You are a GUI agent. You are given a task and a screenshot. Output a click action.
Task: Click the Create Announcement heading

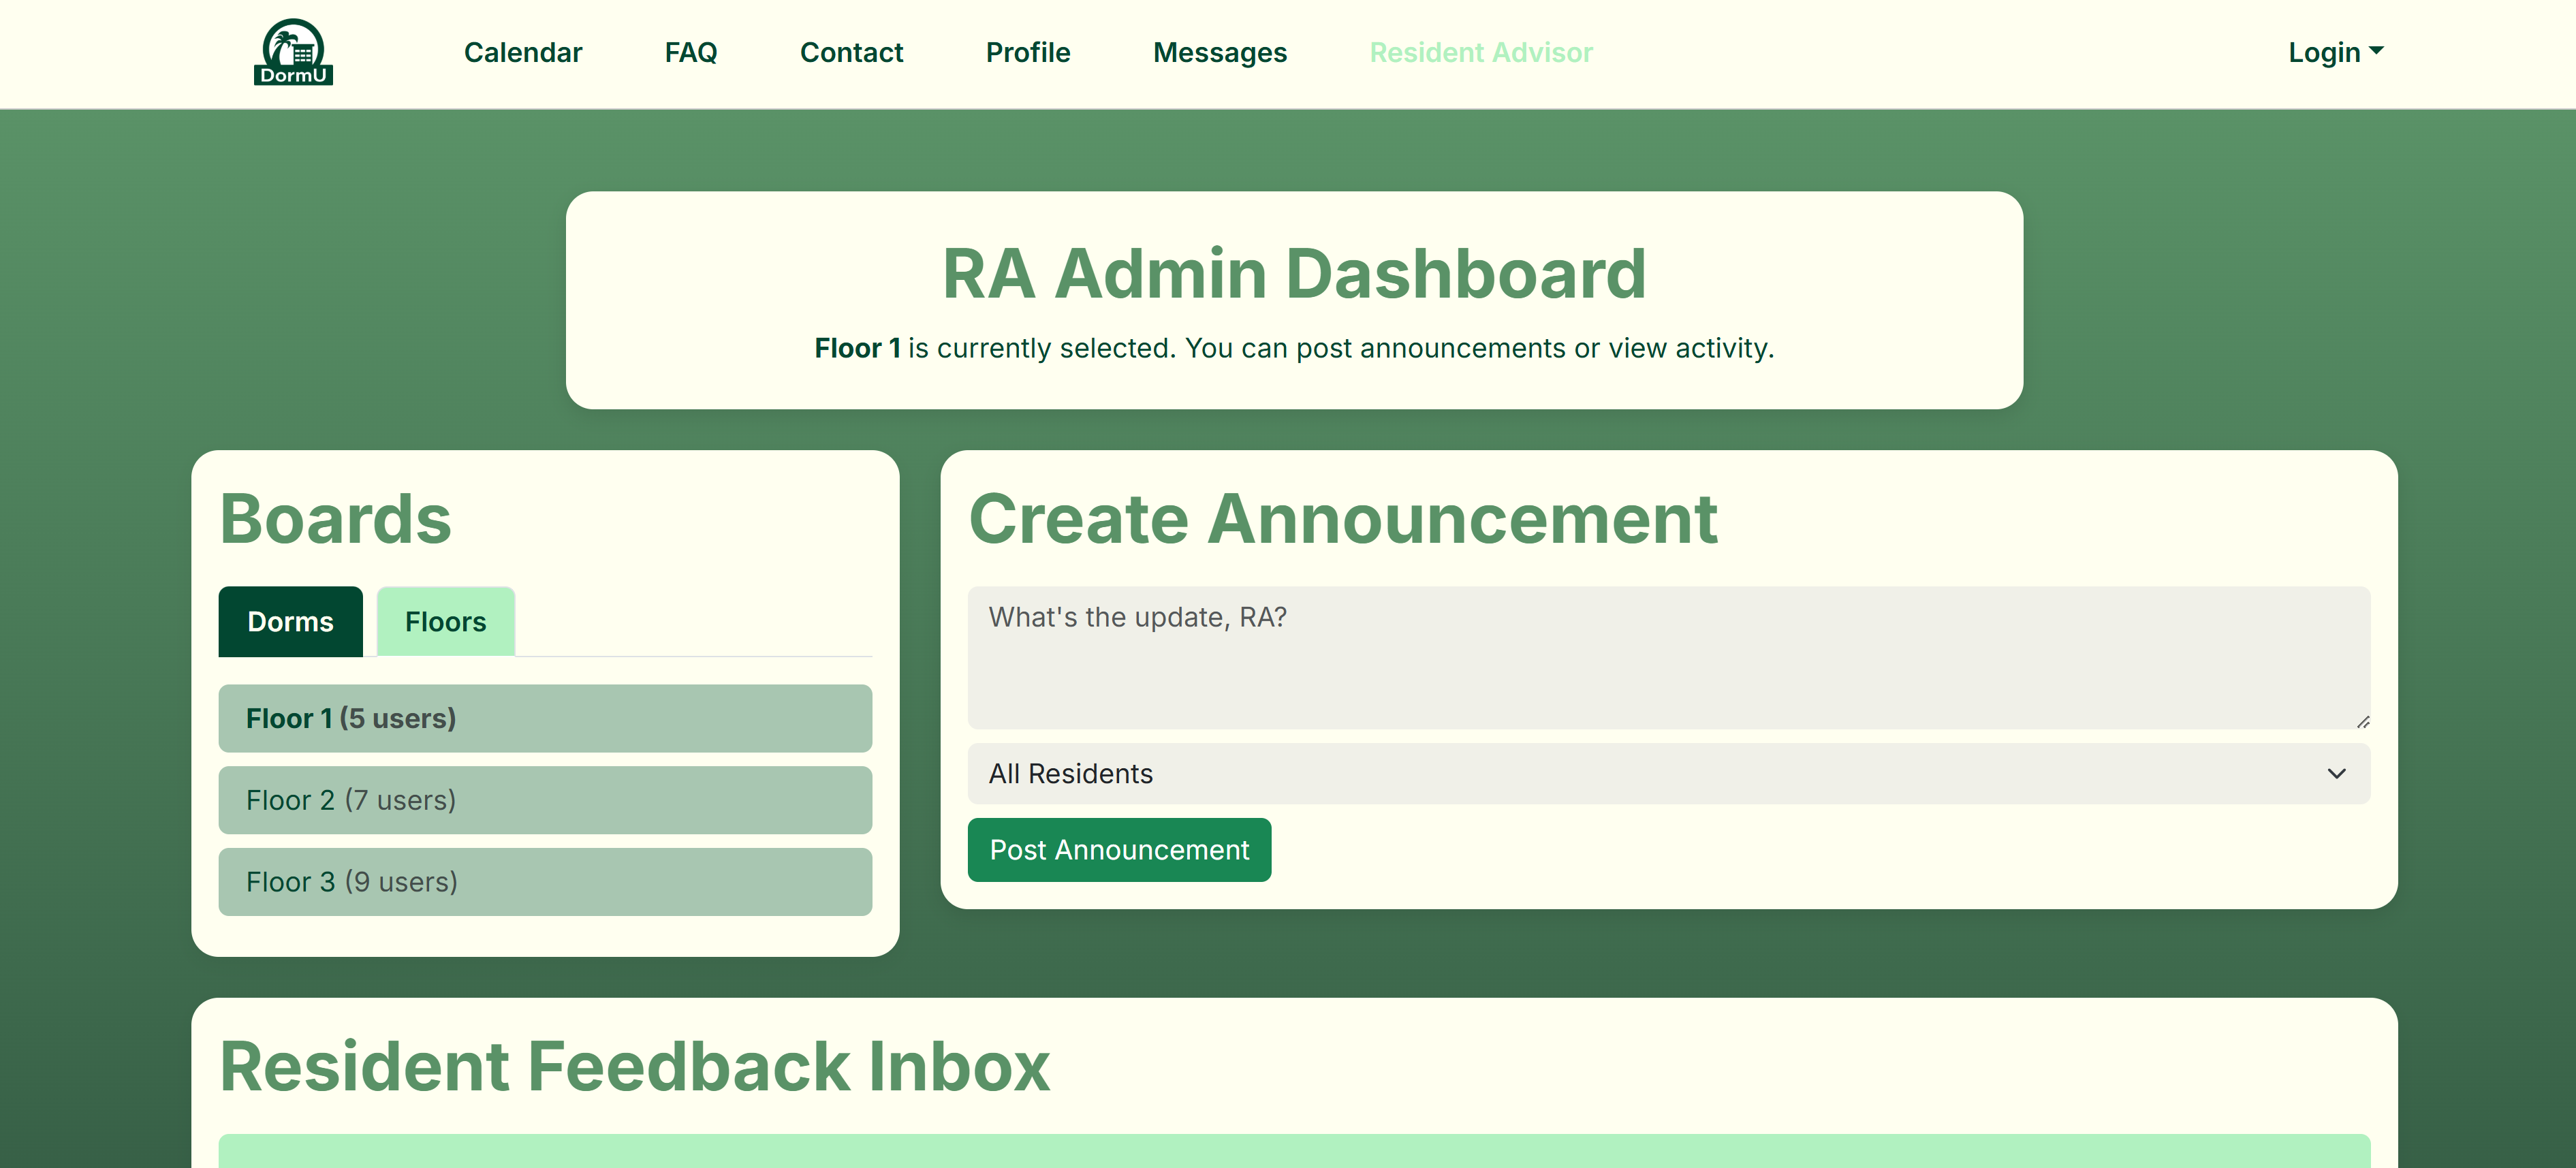pos(1342,519)
